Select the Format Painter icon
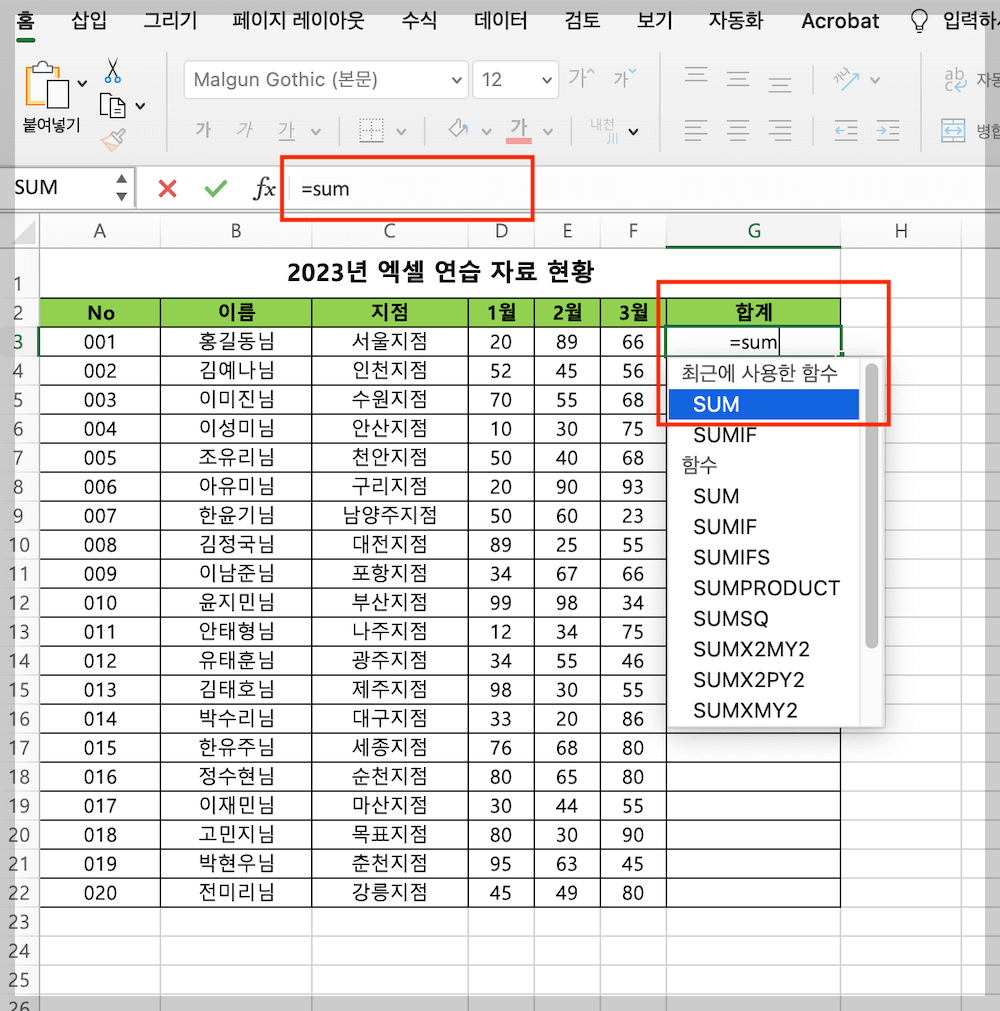Screen dimensions: 1000x1011 [x=113, y=140]
